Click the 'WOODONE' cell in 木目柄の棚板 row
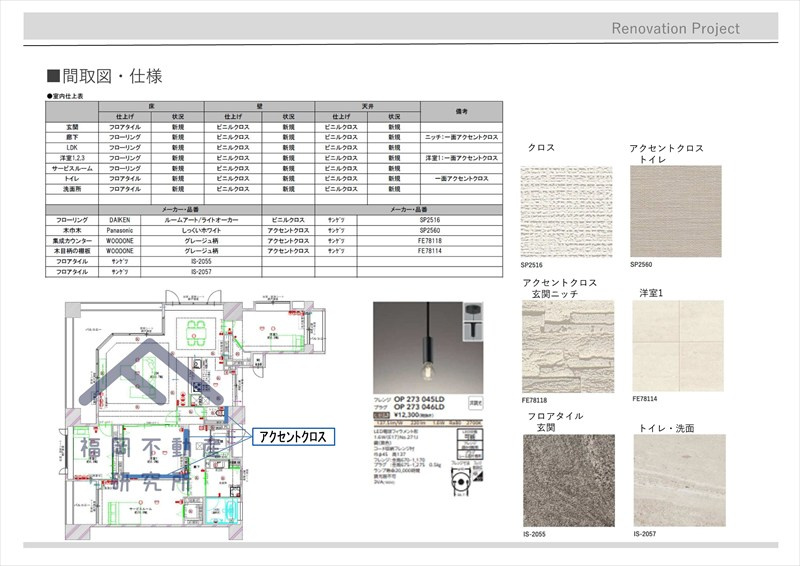The image size is (800, 566). tap(119, 251)
